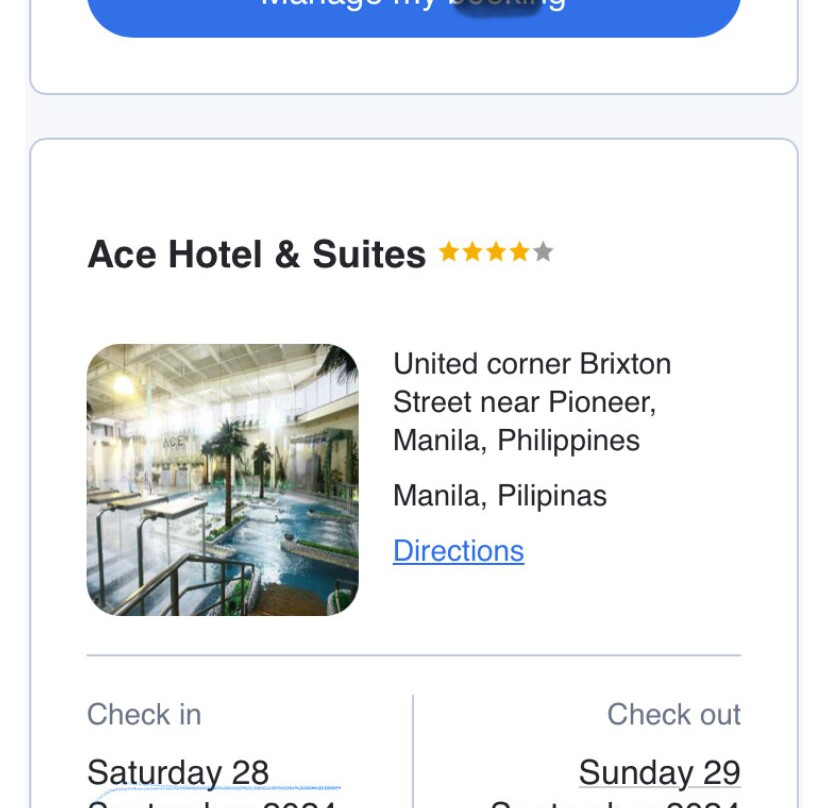Click the second gold rating star
Screen dimensions: 828x808
pos(473,252)
